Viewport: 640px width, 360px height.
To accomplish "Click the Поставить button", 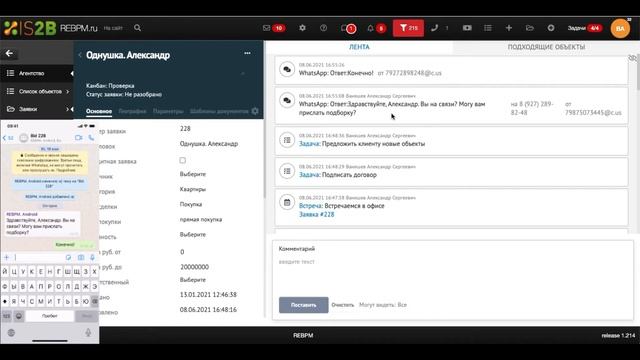I will click(x=303, y=305).
